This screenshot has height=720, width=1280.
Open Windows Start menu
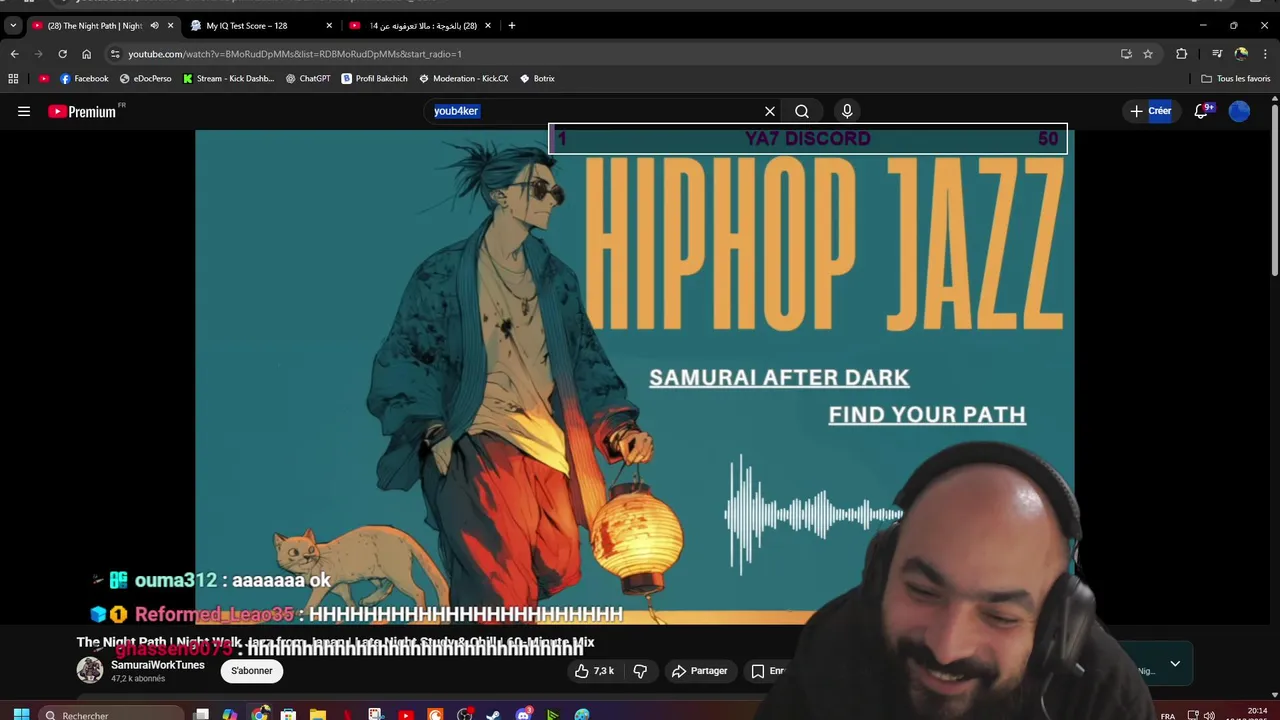point(21,714)
